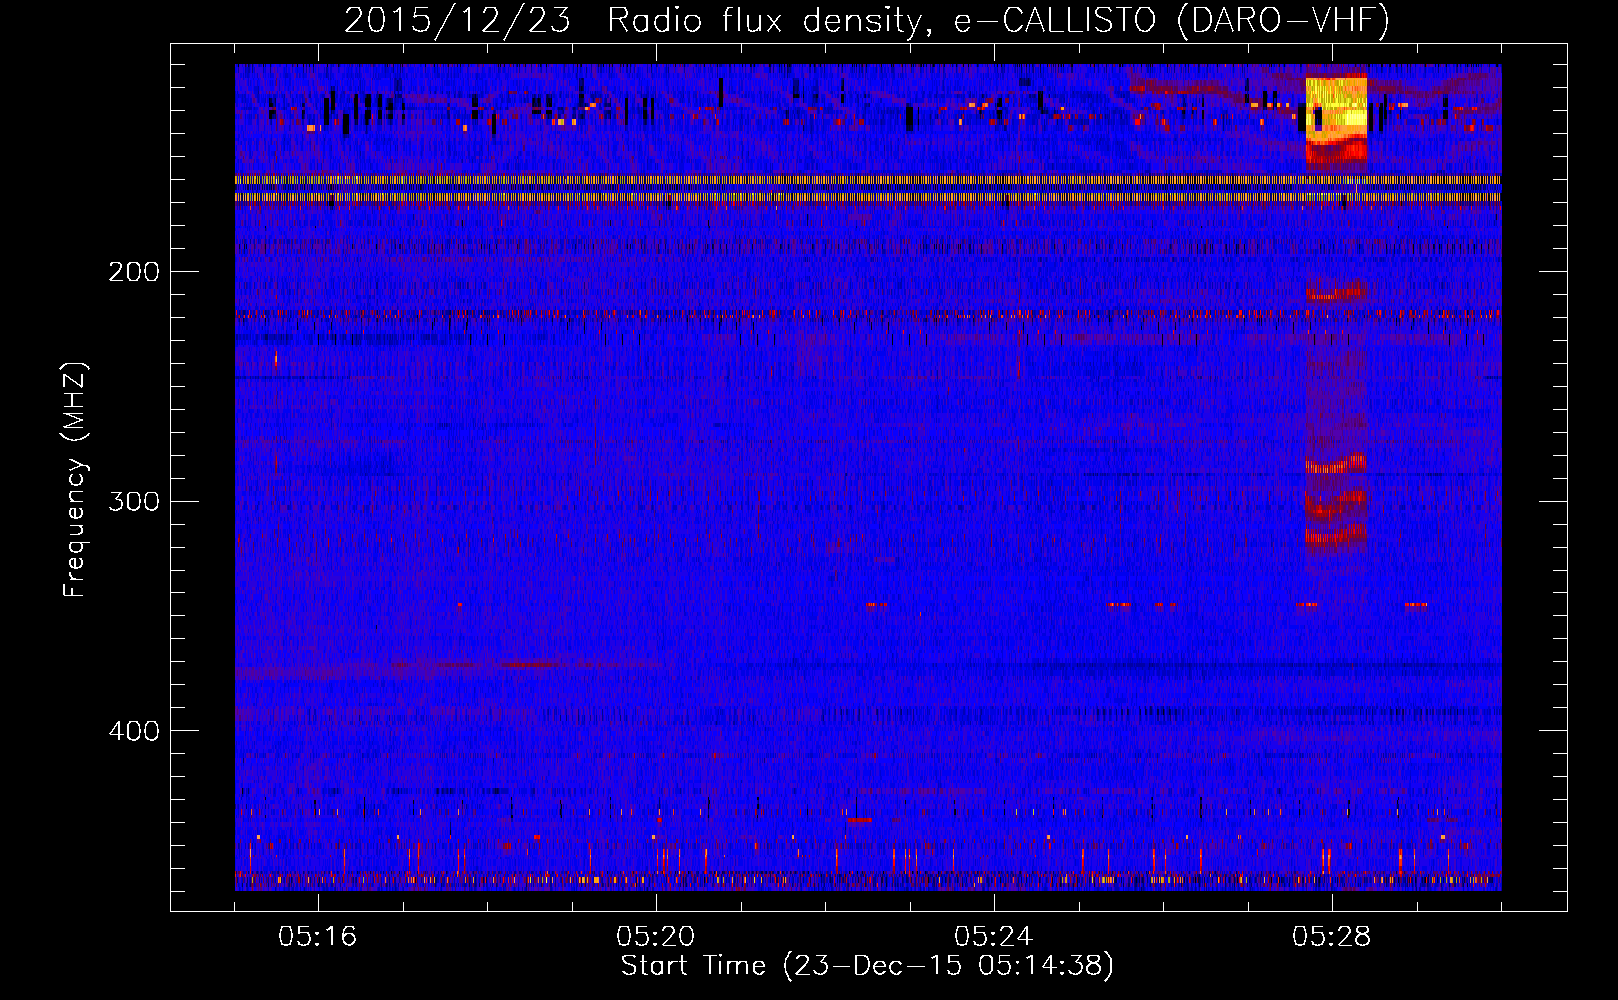The image size is (1618, 1000).
Task: Click the bright yellow radio burst near 05:28
Action: coord(1336,110)
